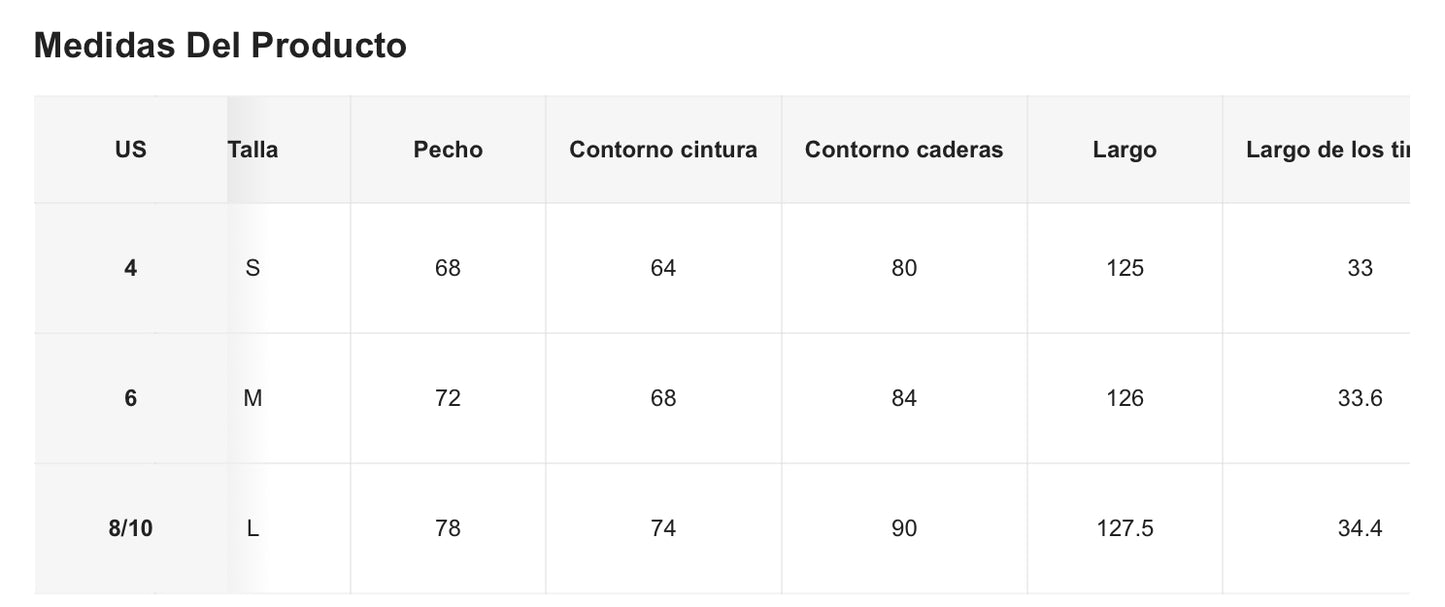Select length value 127.5 cell
This screenshot has width=1445, height=607.
click(x=1124, y=528)
